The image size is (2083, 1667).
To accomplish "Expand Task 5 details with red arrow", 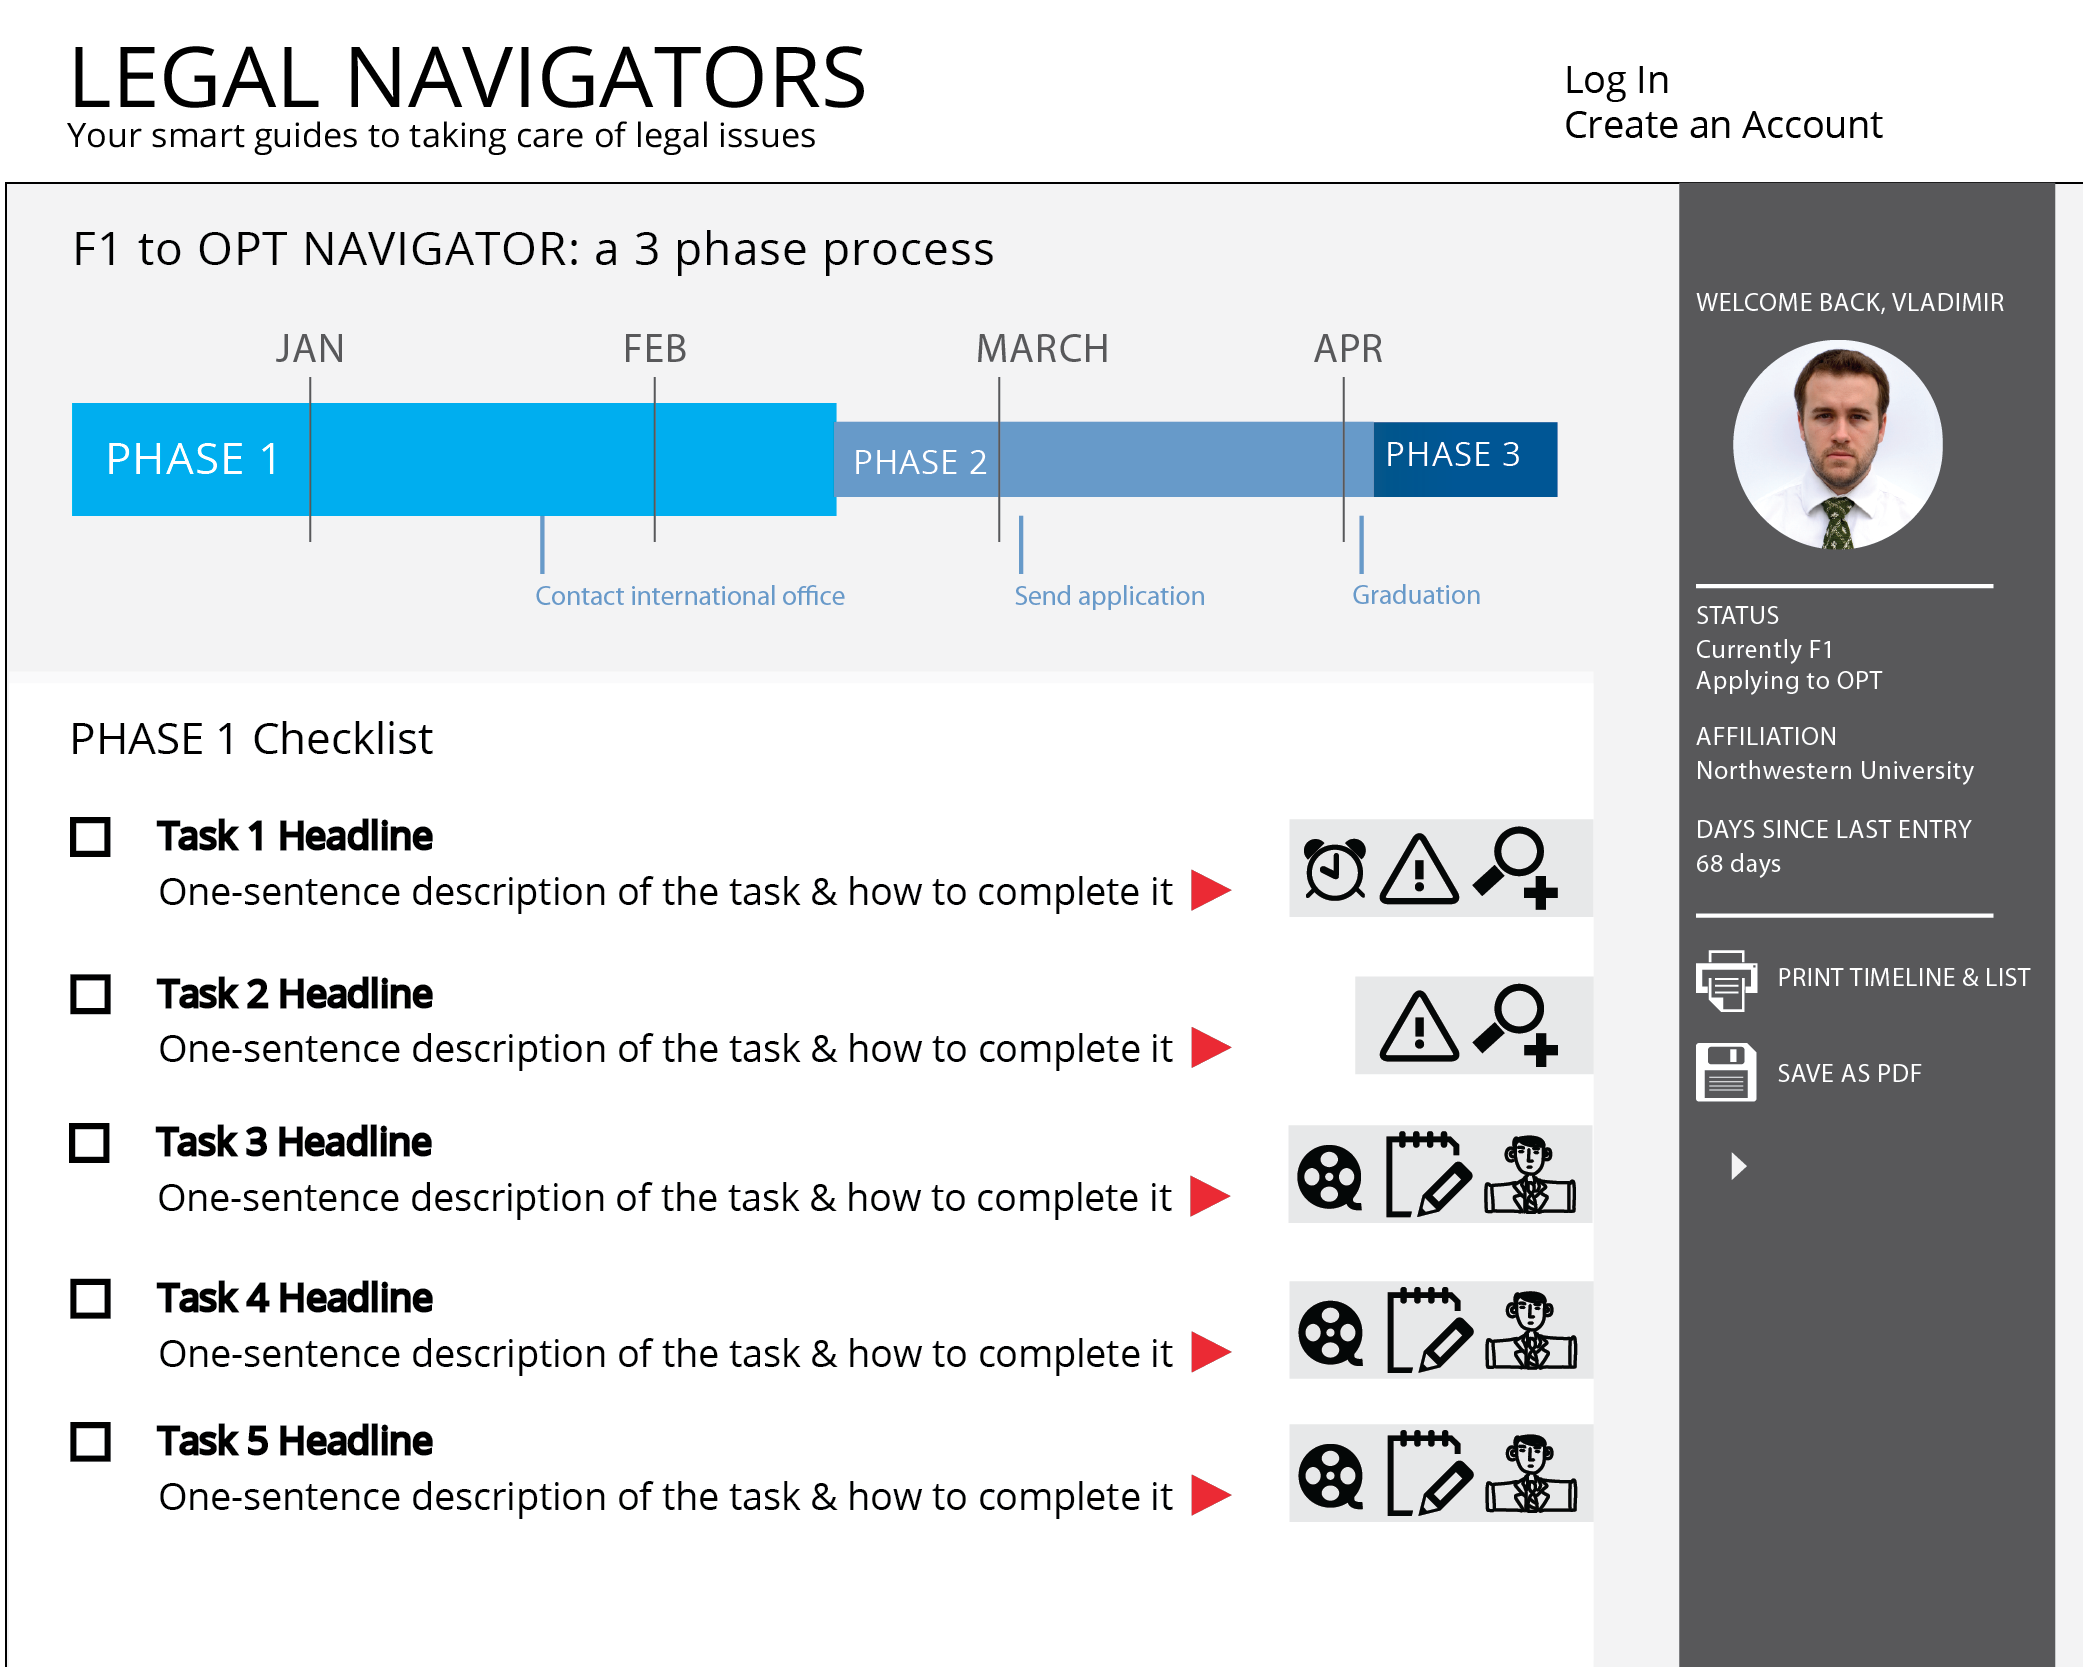I will tap(1210, 1495).
